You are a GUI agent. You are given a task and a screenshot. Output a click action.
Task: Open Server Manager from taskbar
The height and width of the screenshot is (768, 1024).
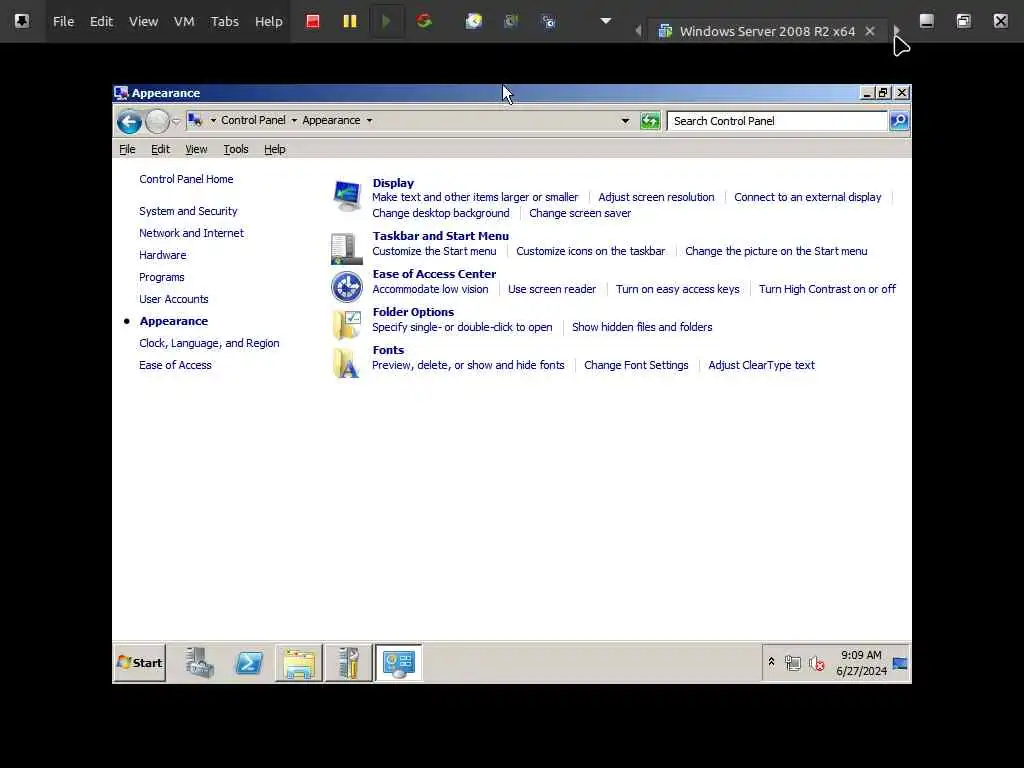pos(199,663)
